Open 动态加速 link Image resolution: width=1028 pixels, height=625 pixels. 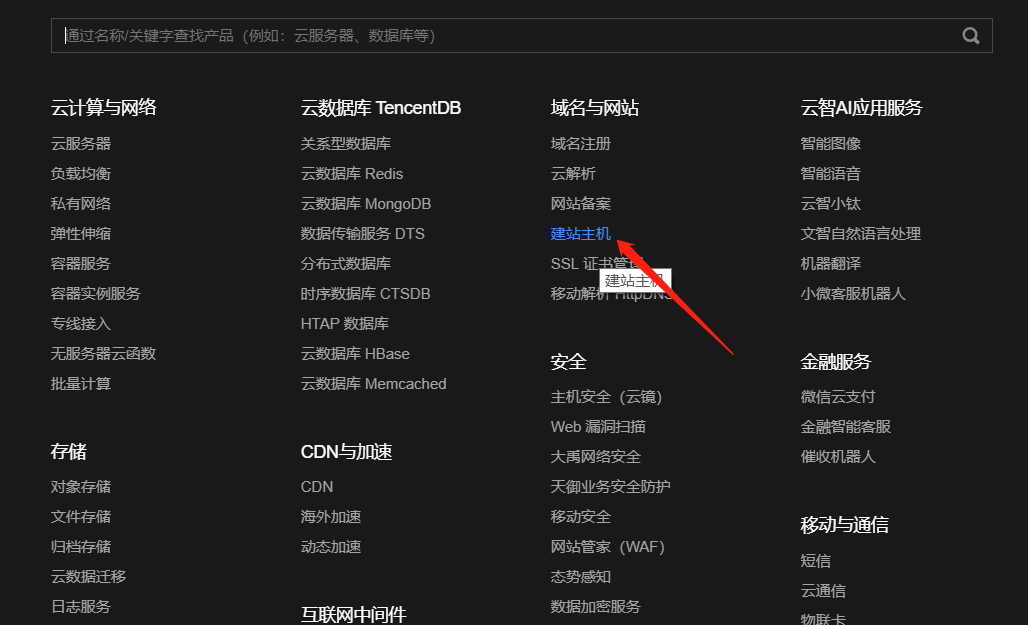[x=330, y=547]
